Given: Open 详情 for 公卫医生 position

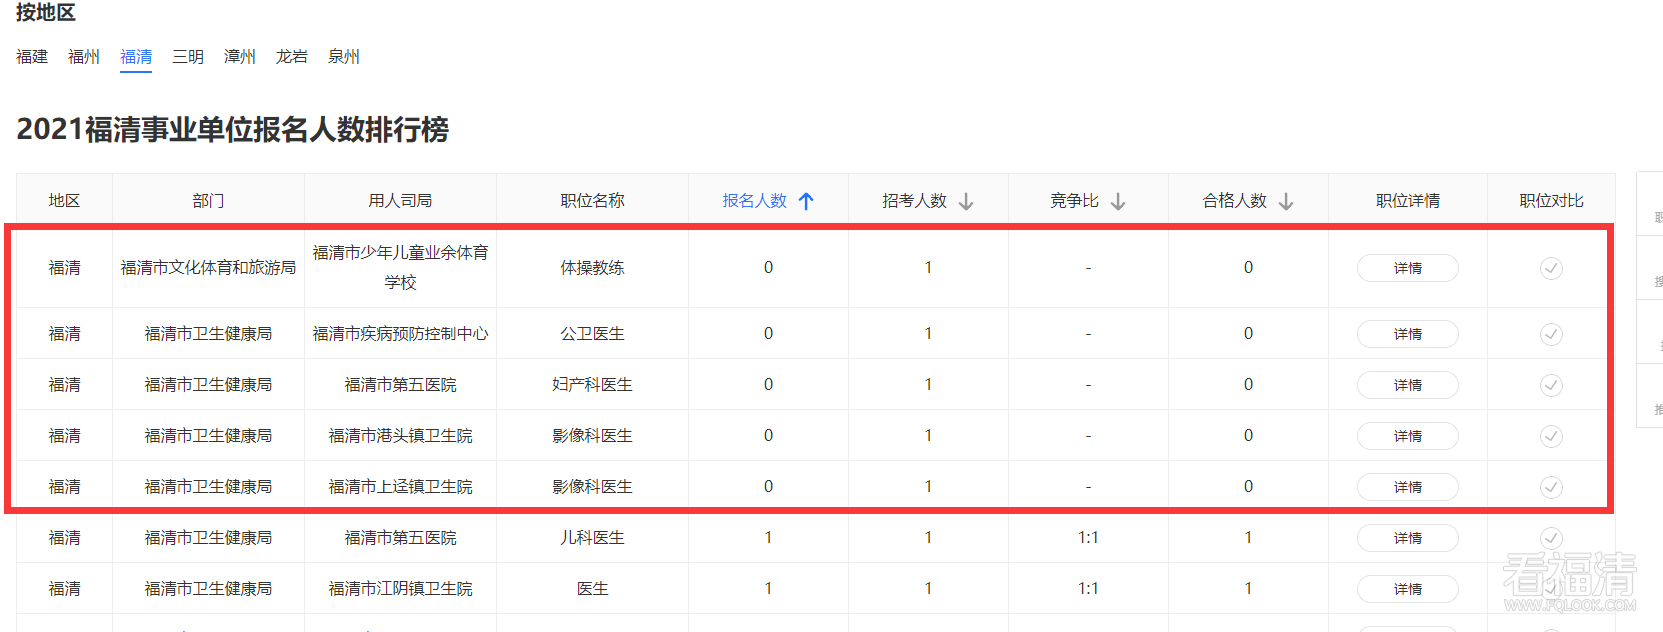Looking at the screenshot, I should coord(1407,334).
